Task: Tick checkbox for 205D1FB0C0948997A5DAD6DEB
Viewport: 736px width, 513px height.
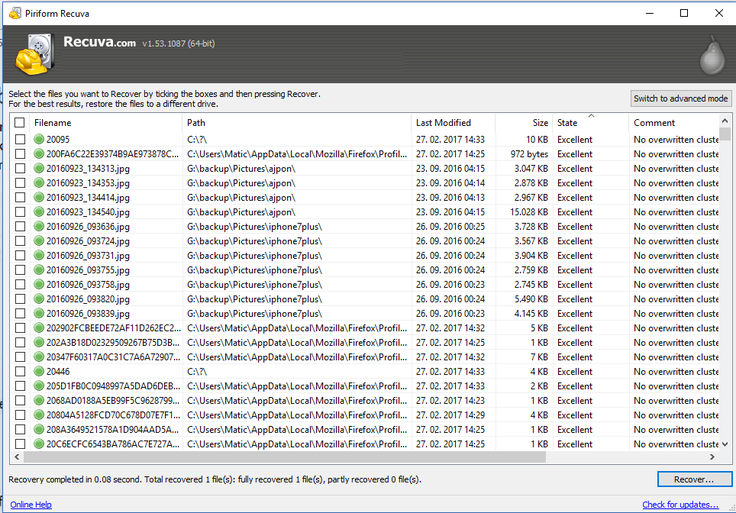Action: click(x=20, y=386)
